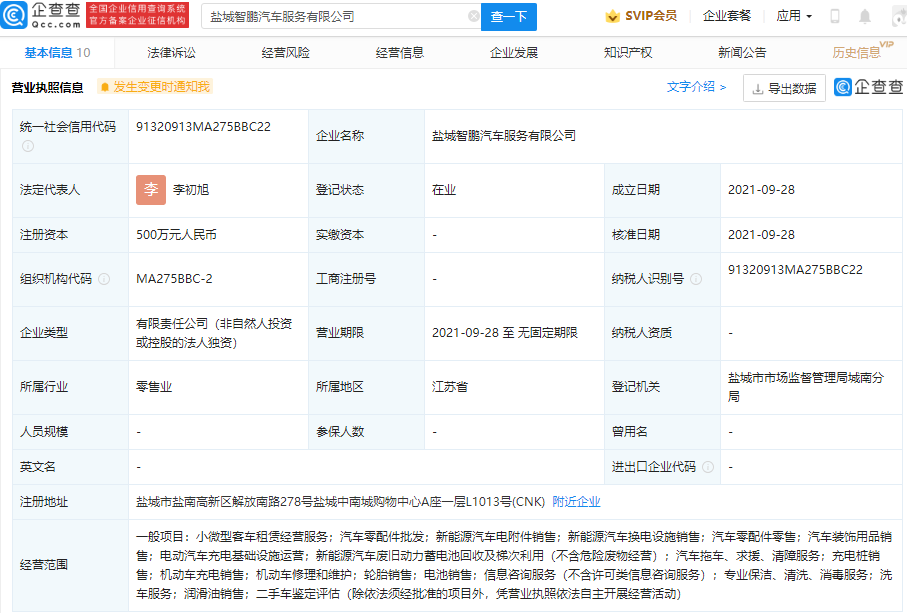The width and height of the screenshot is (907, 613).
Task: Switch to 经营信息 tab
Action: (x=400, y=53)
